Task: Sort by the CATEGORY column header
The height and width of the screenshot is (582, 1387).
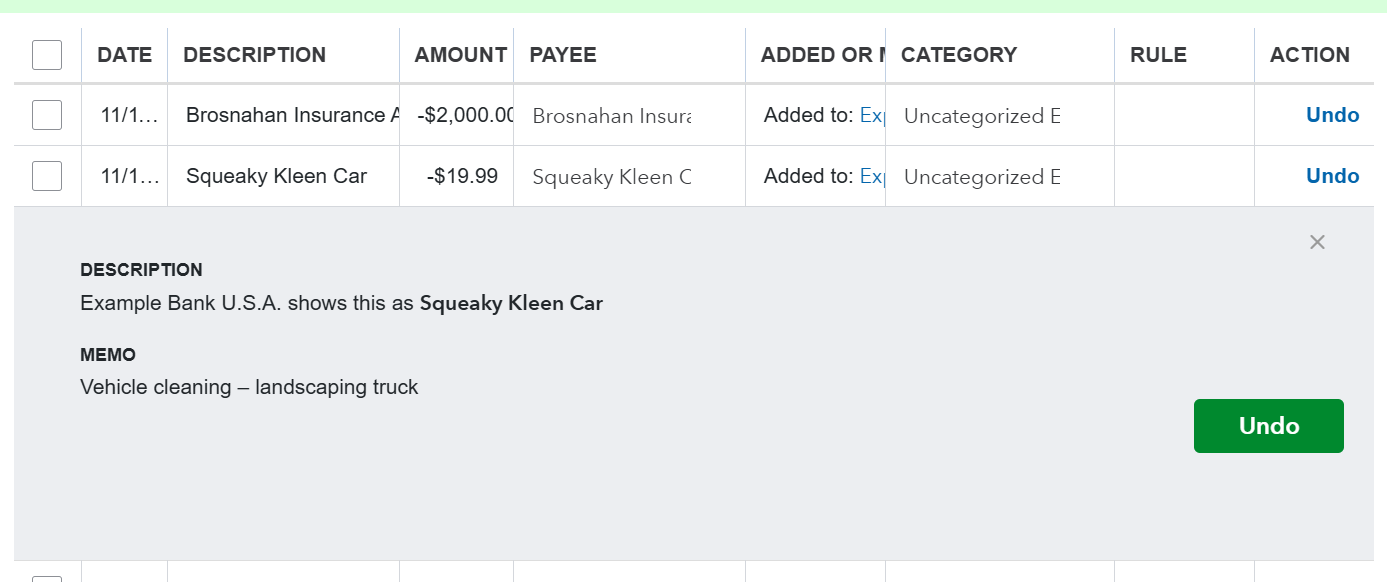Action: pos(958,55)
